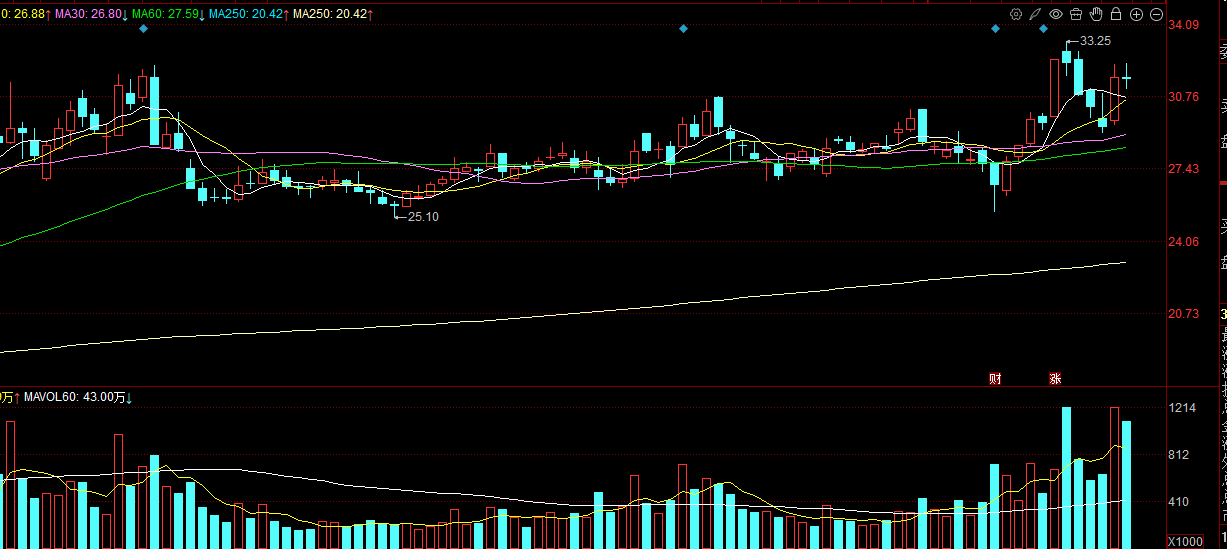
Task: Click the 1214 volume axis label
Action: 1183,408
